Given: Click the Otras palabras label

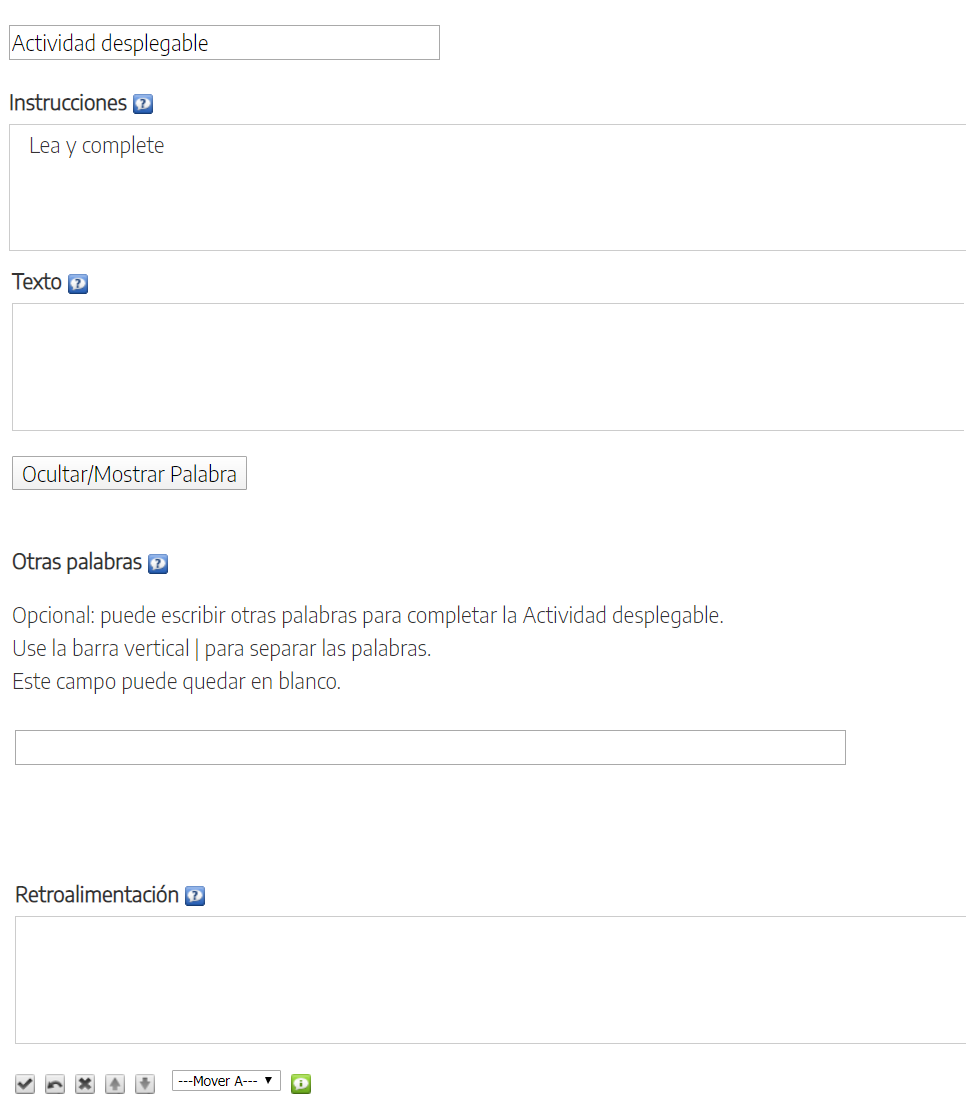Looking at the screenshot, I should (x=77, y=562).
